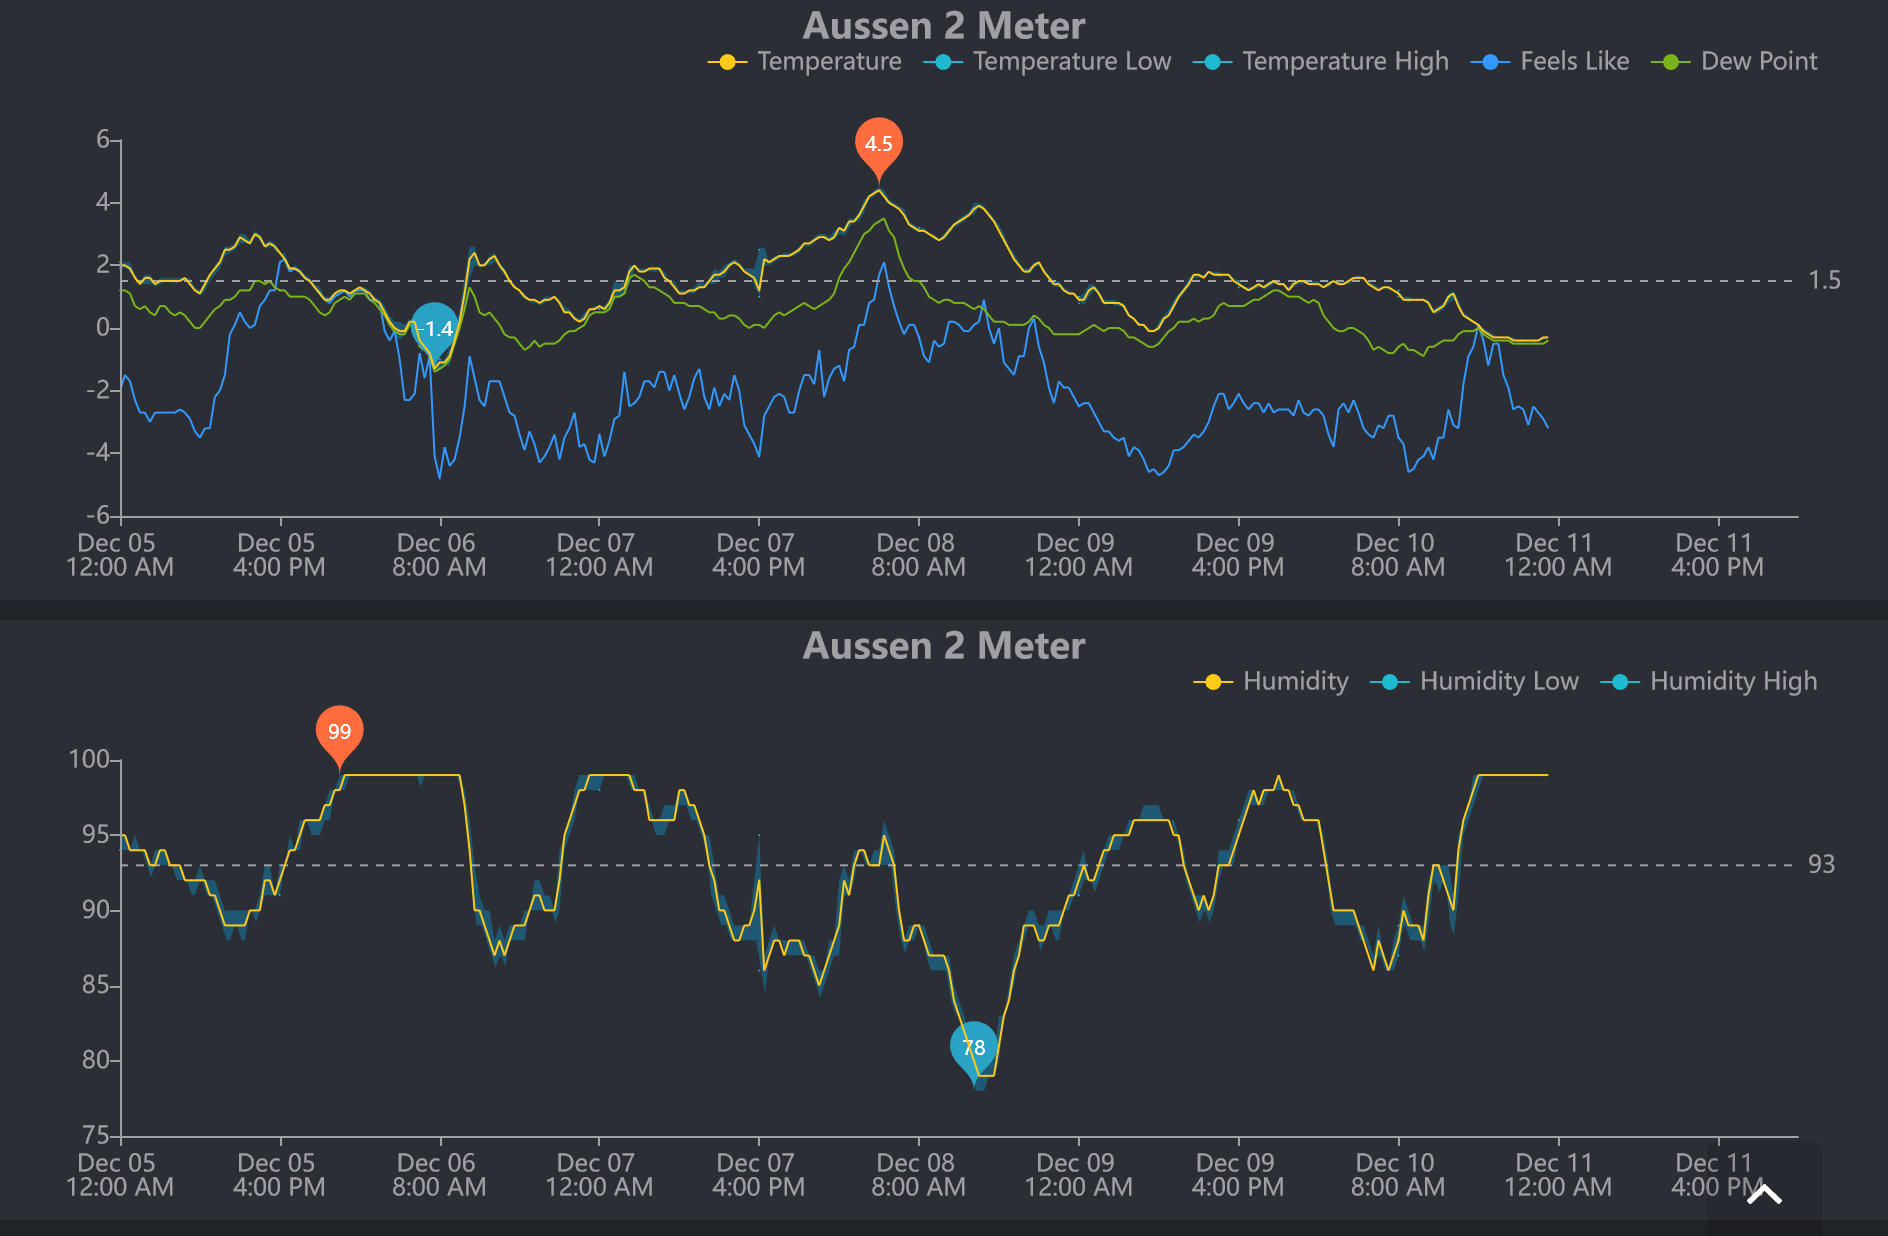This screenshot has height=1236, width=1888.
Task: Click Dec 09 4:00 PM on humidity axis
Action: coord(1238,1175)
